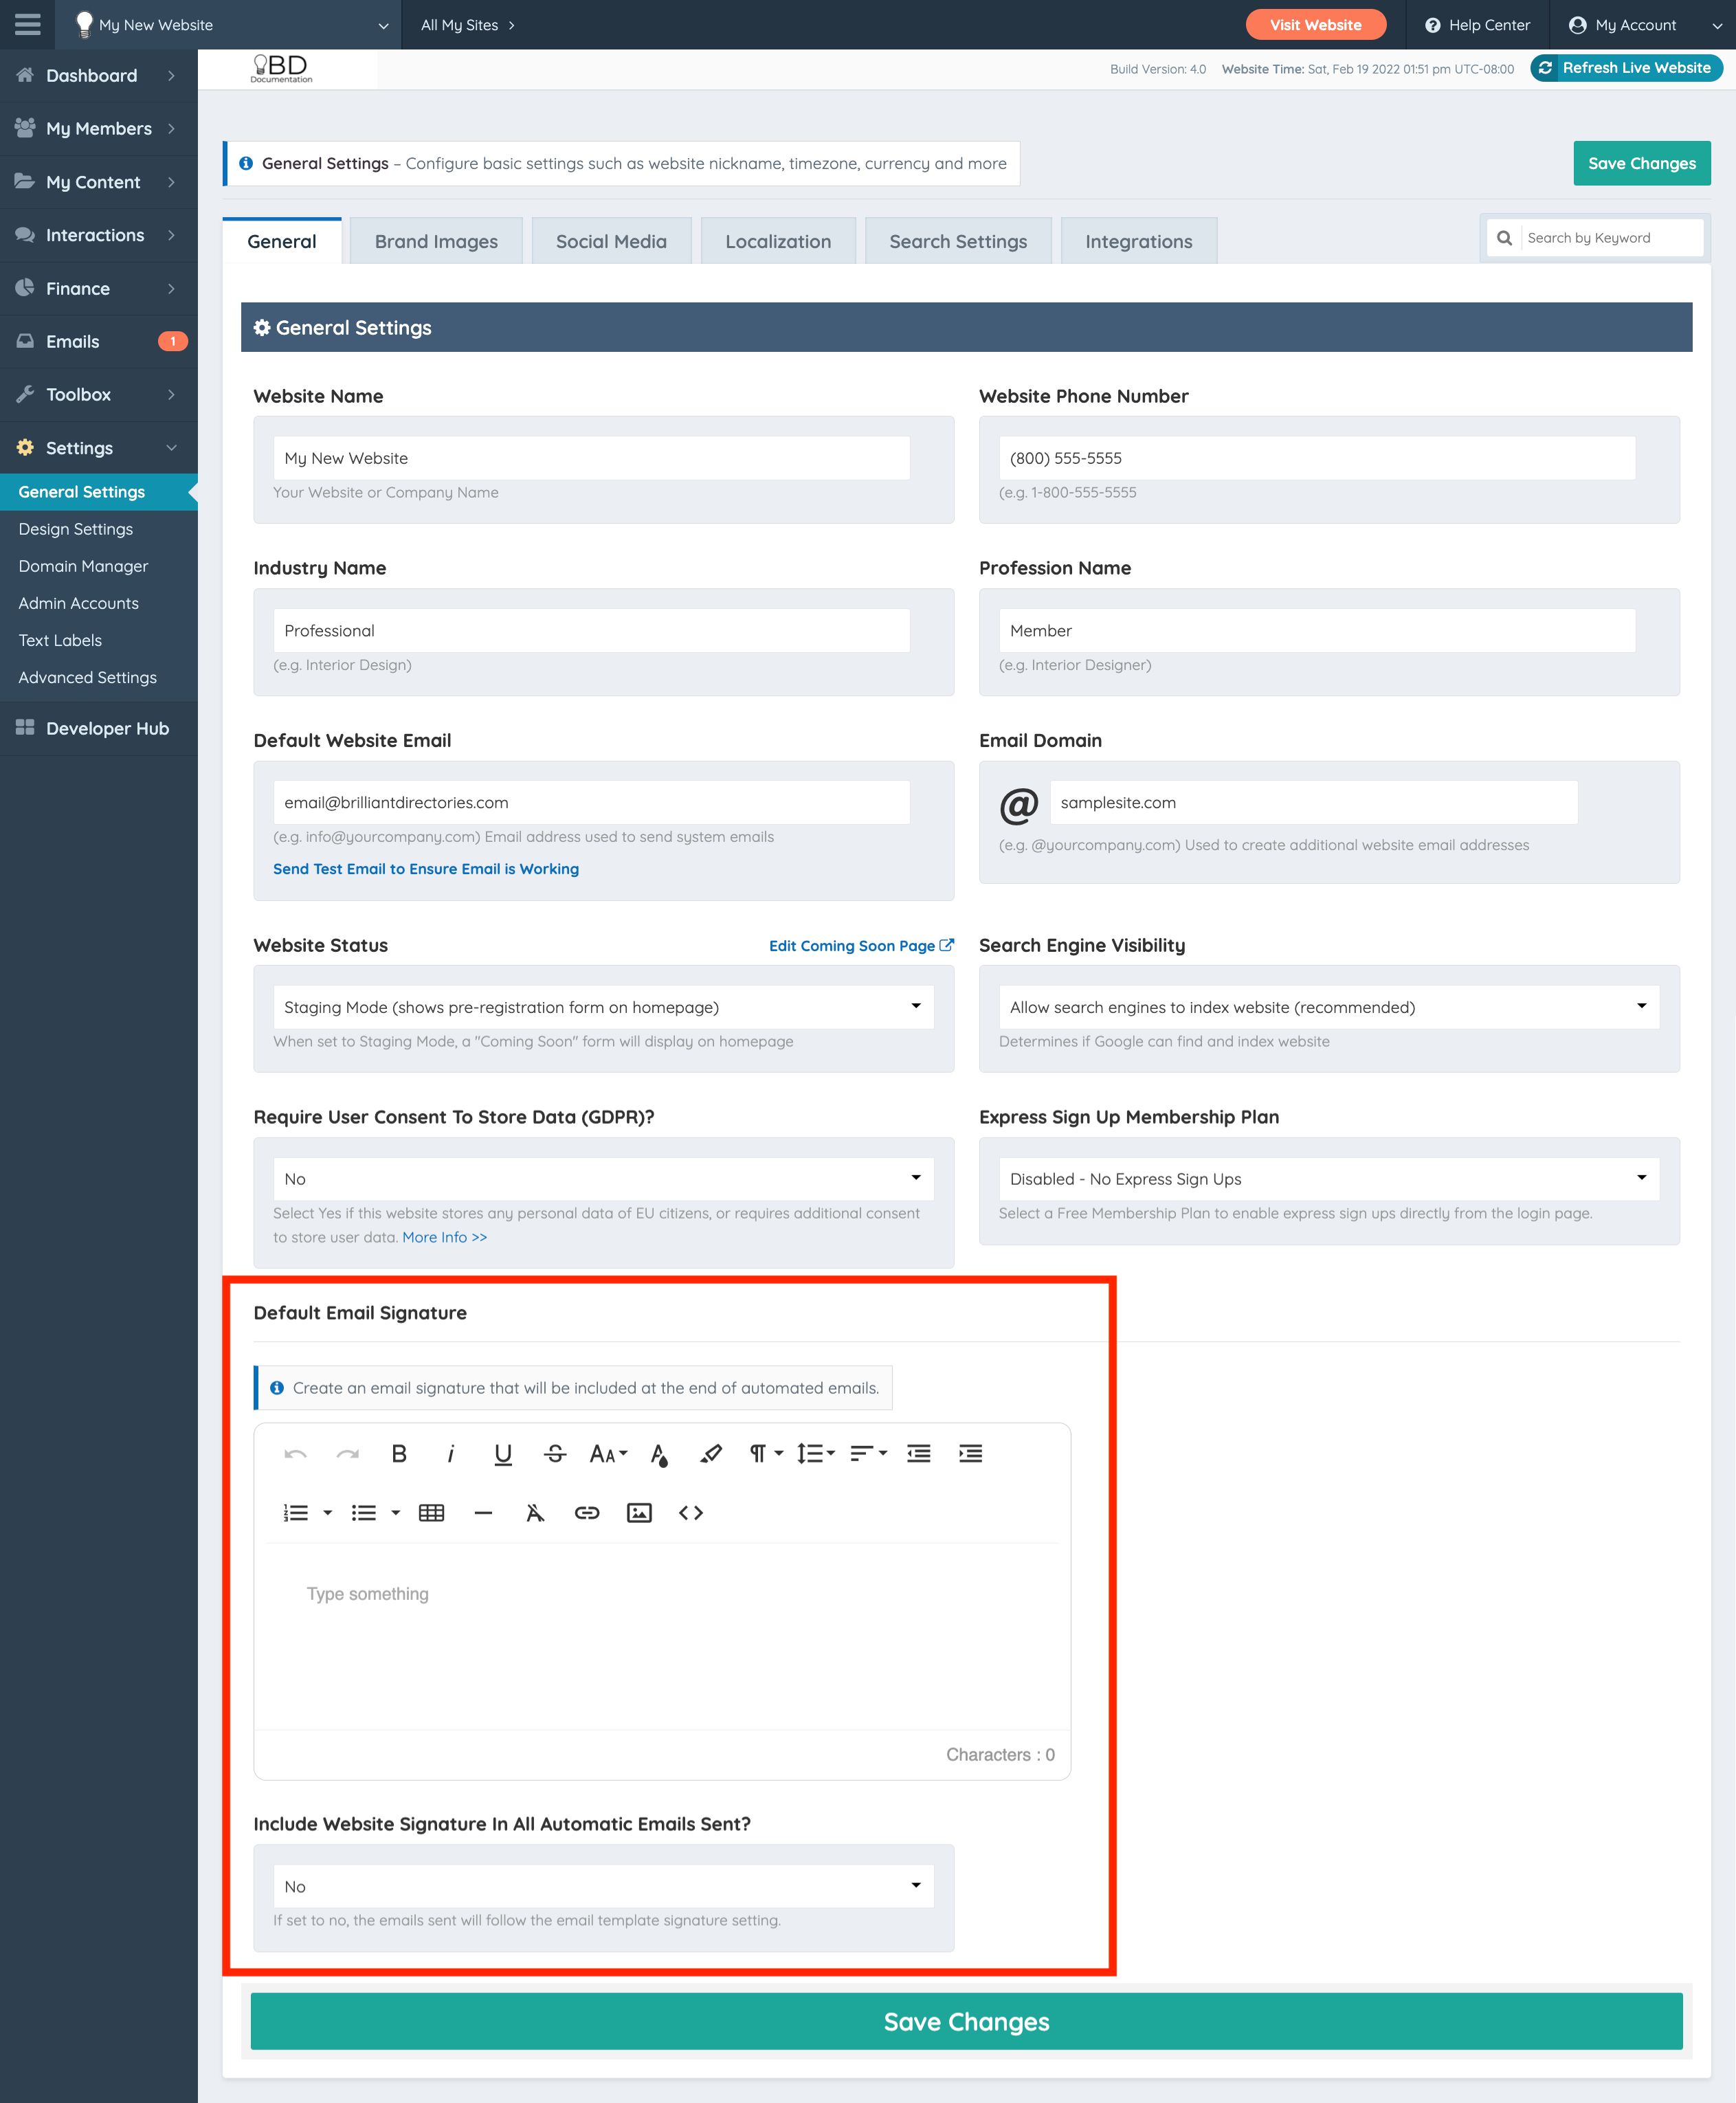
Task: Click the italic formatting icon
Action: coord(450,1454)
